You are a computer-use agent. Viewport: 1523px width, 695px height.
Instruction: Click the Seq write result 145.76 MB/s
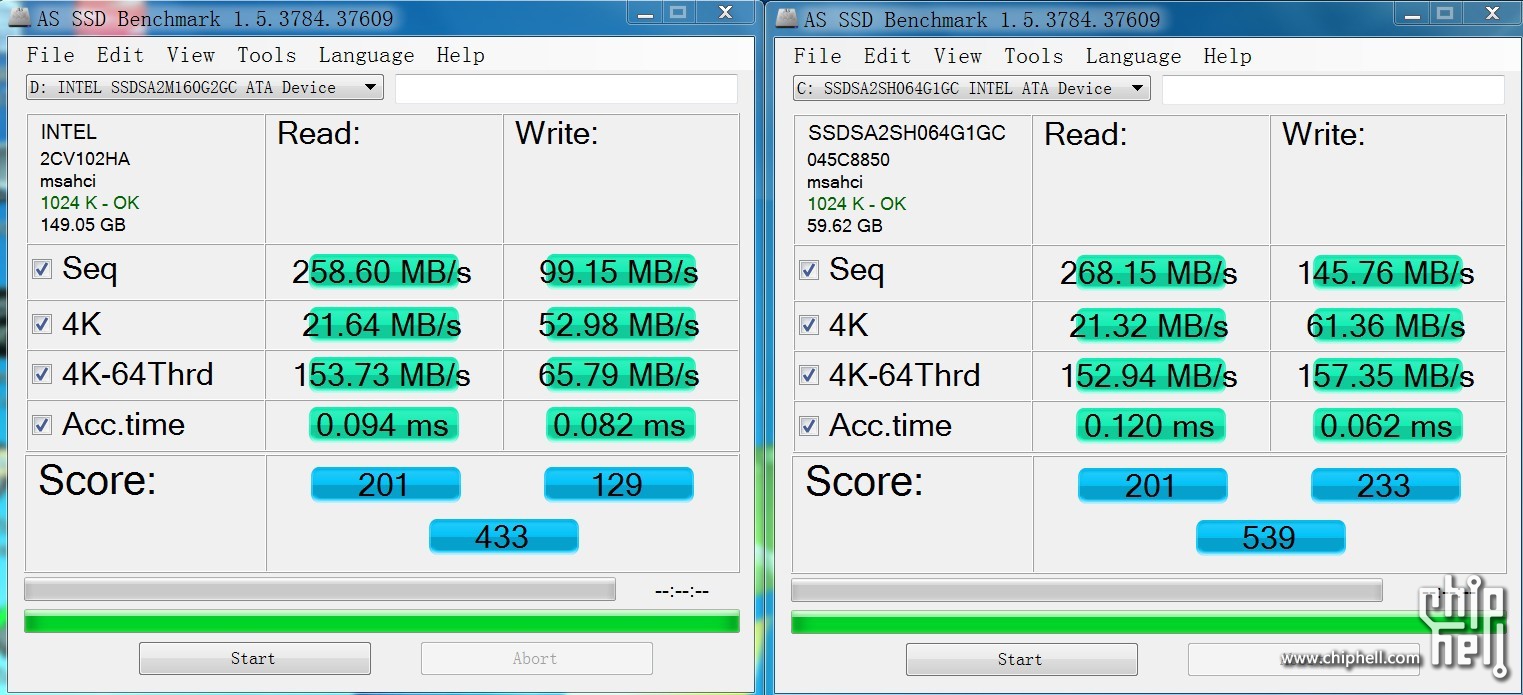point(1386,273)
